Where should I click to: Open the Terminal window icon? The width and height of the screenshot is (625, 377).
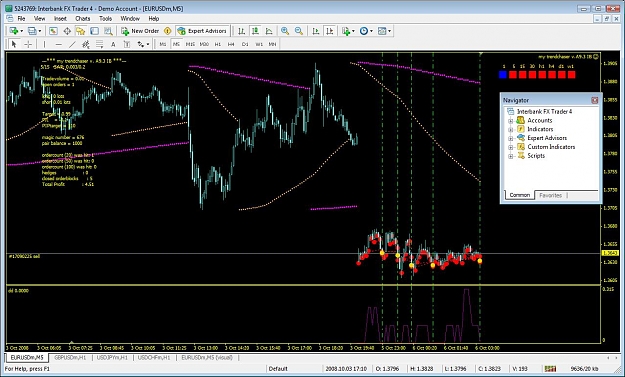[94, 31]
